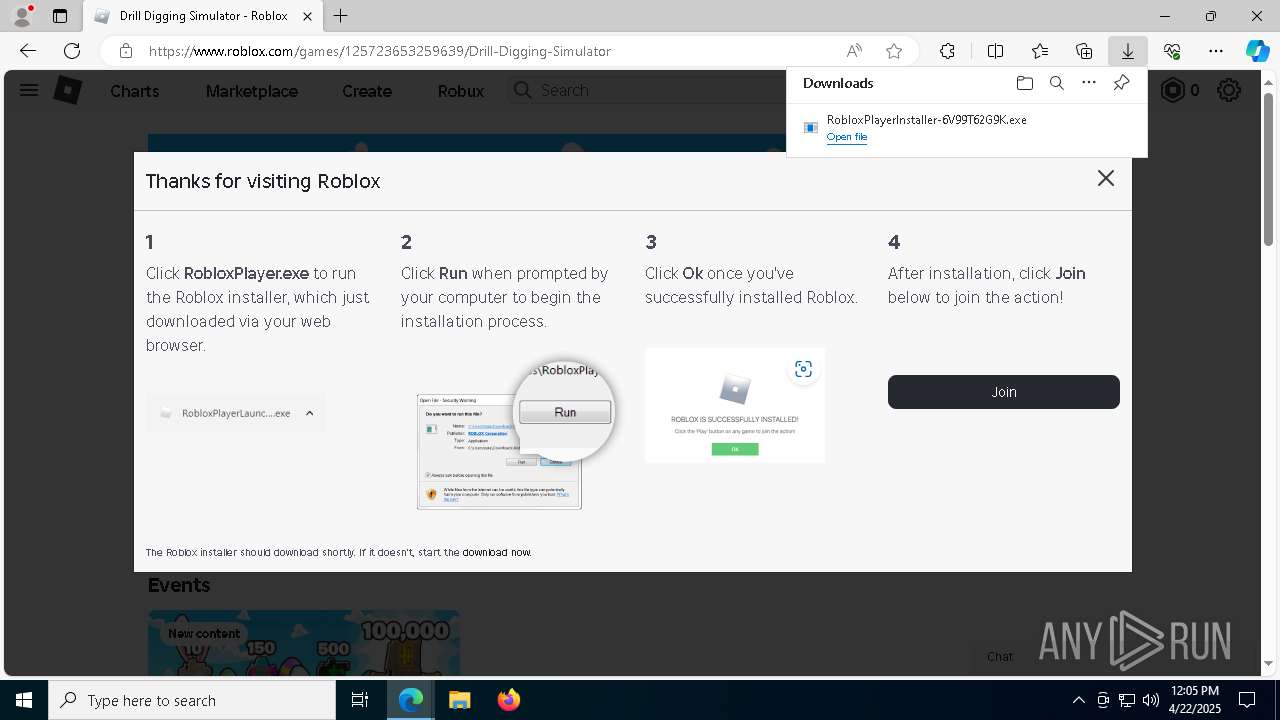Open the Create navigation item
Viewport: 1280px width, 720px height.
(x=367, y=91)
